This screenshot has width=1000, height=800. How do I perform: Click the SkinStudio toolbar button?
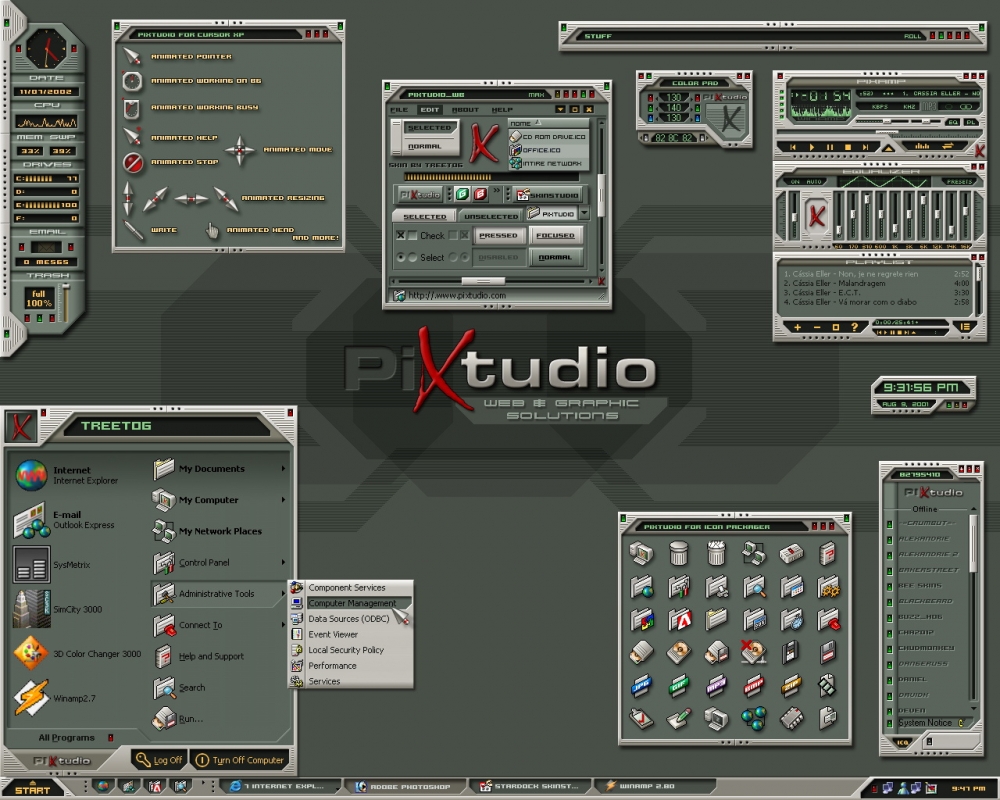[548, 195]
